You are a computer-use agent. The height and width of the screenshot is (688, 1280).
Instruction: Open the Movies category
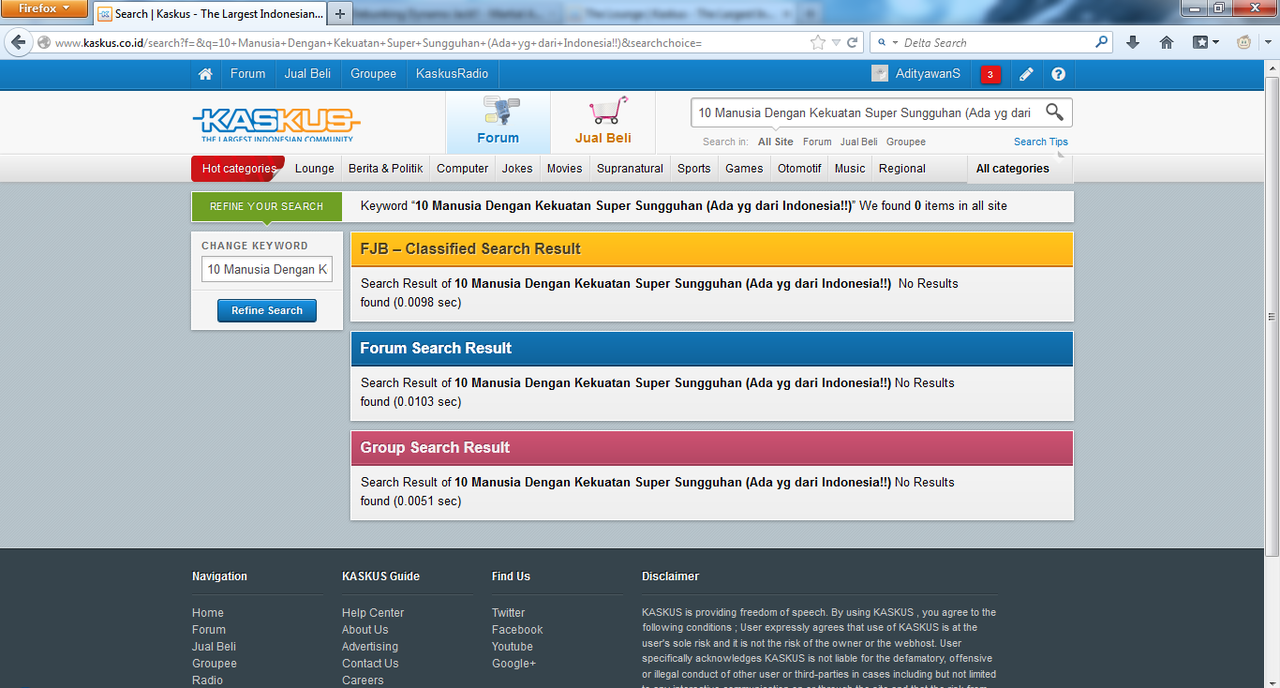pos(565,169)
